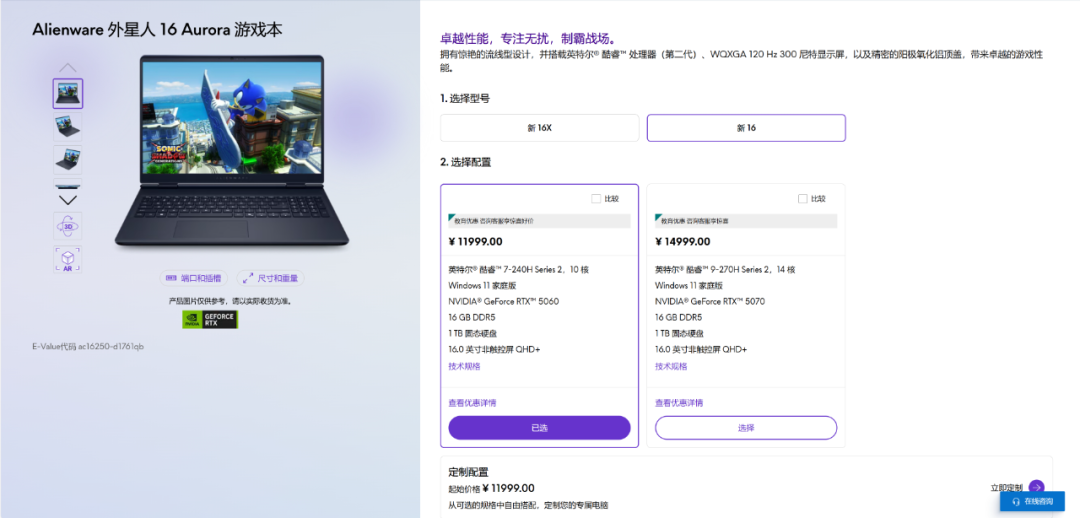Click up chevron above thumbnail list
Image resolution: width=1080 pixels, height=518 pixels.
pos(68,68)
